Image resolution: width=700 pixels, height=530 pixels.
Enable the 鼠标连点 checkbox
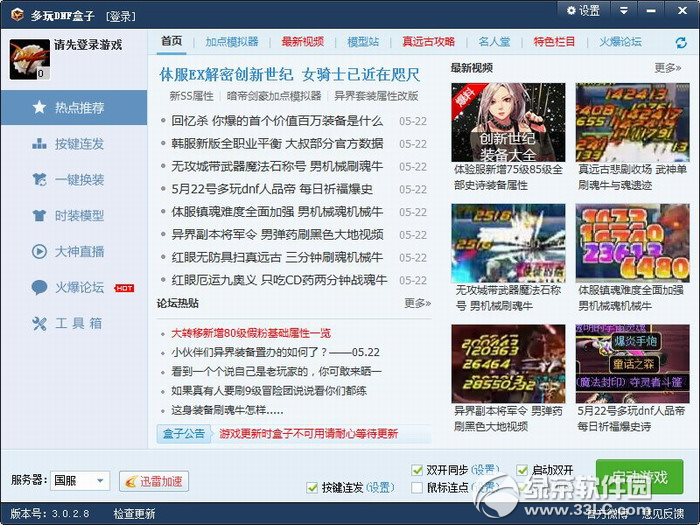click(x=417, y=488)
